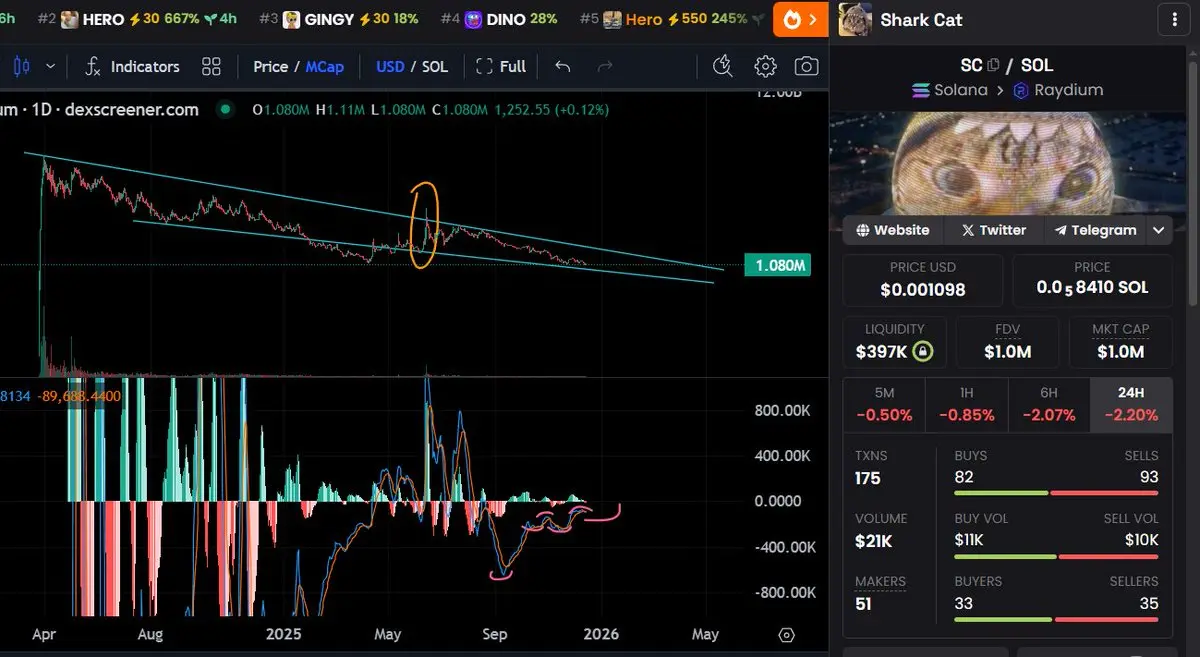Open the token Twitter link
The width and height of the screenshot is (1200, 657).
pyautogui.click(x=994, y=230)
